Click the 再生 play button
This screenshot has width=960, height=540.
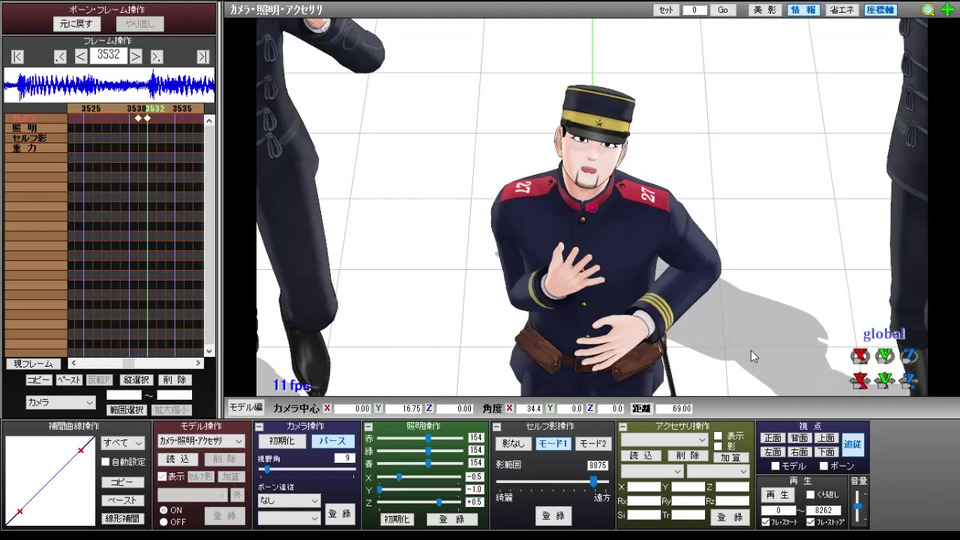[778, 495]
